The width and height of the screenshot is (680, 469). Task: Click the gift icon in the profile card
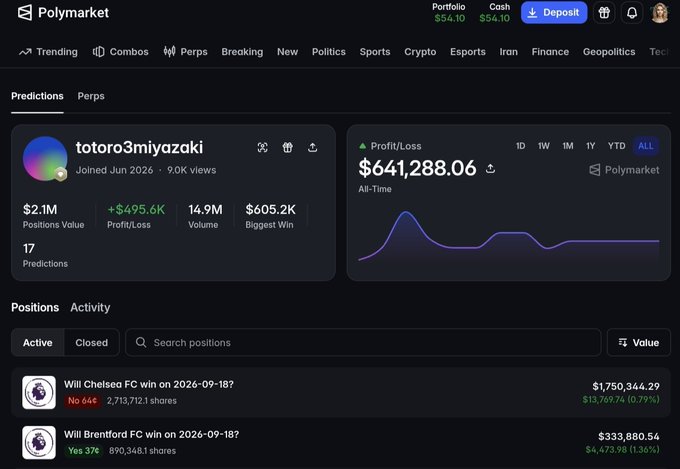(288, 148)
